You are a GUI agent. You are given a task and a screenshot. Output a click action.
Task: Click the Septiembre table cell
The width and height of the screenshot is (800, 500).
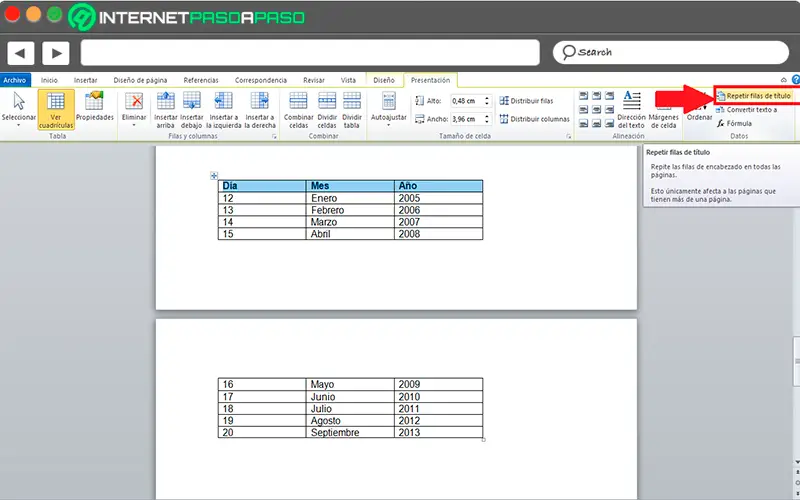click(350, 433)
